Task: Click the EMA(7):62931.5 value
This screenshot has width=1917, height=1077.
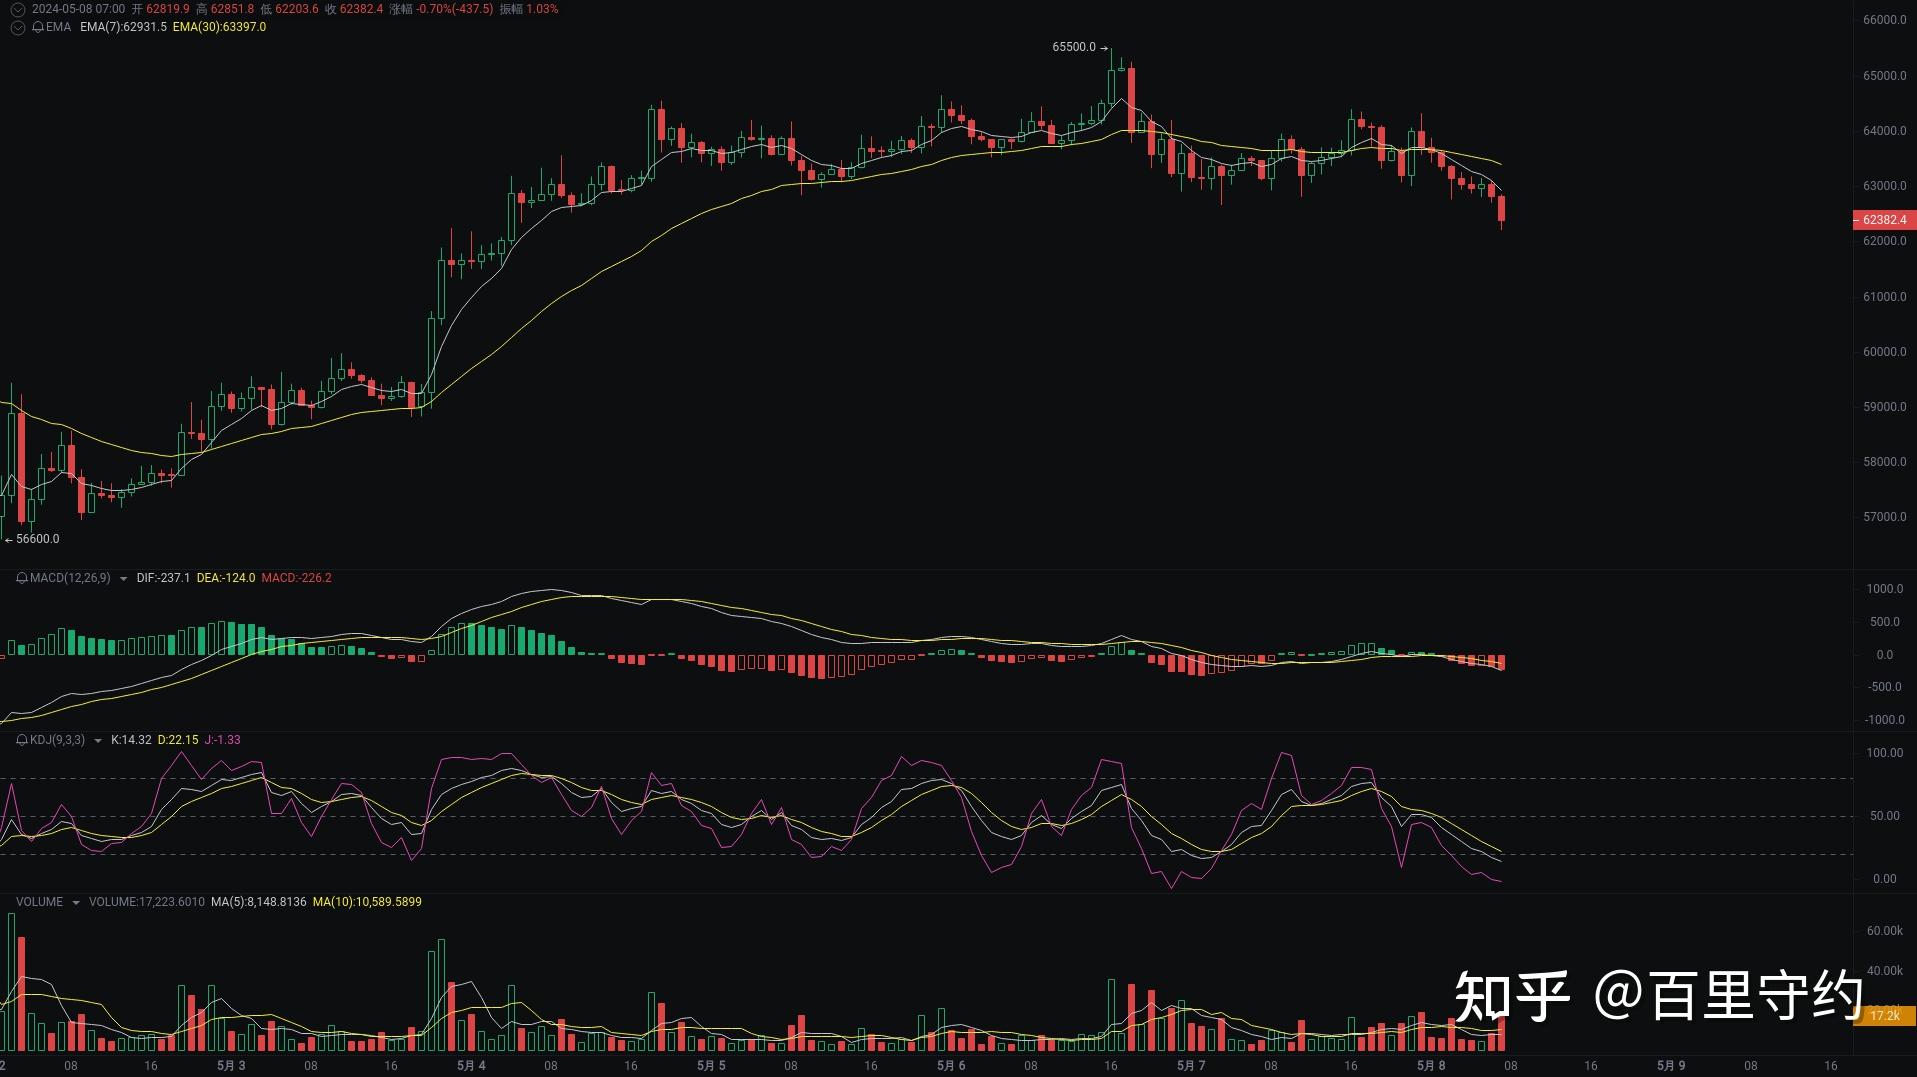Action: pos(123,27)
